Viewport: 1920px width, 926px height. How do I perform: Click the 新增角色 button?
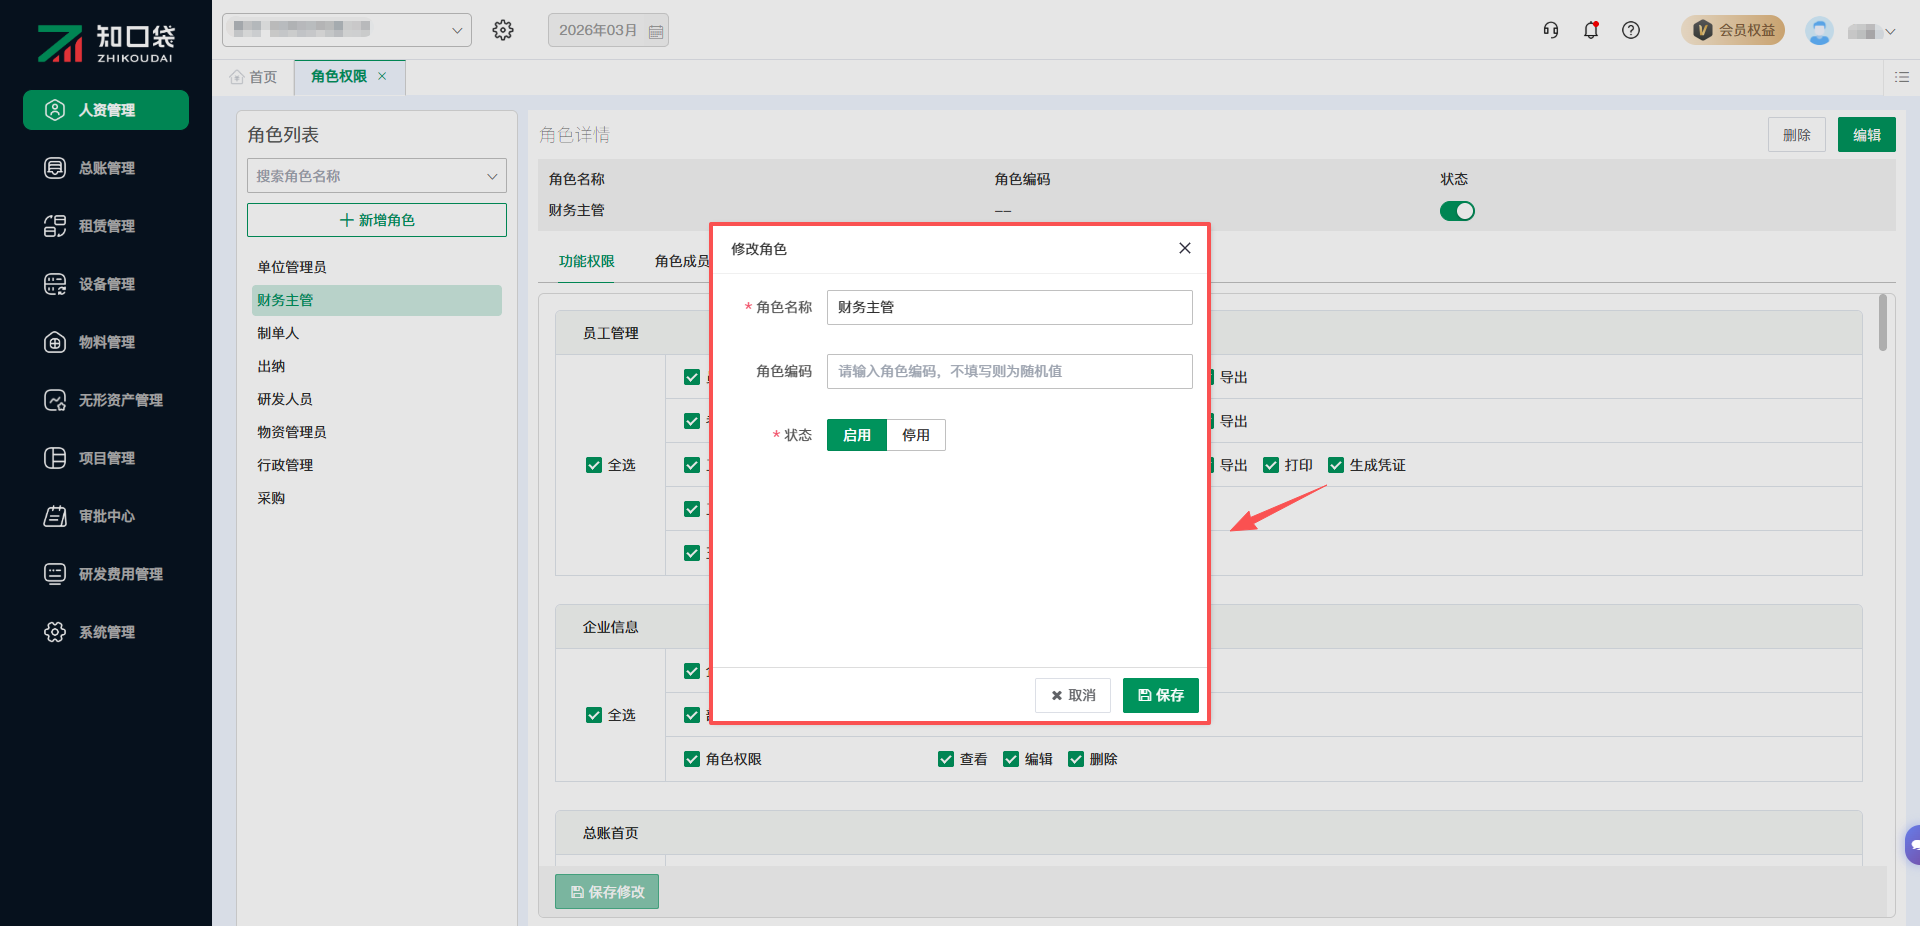click(x=377, y=220)
